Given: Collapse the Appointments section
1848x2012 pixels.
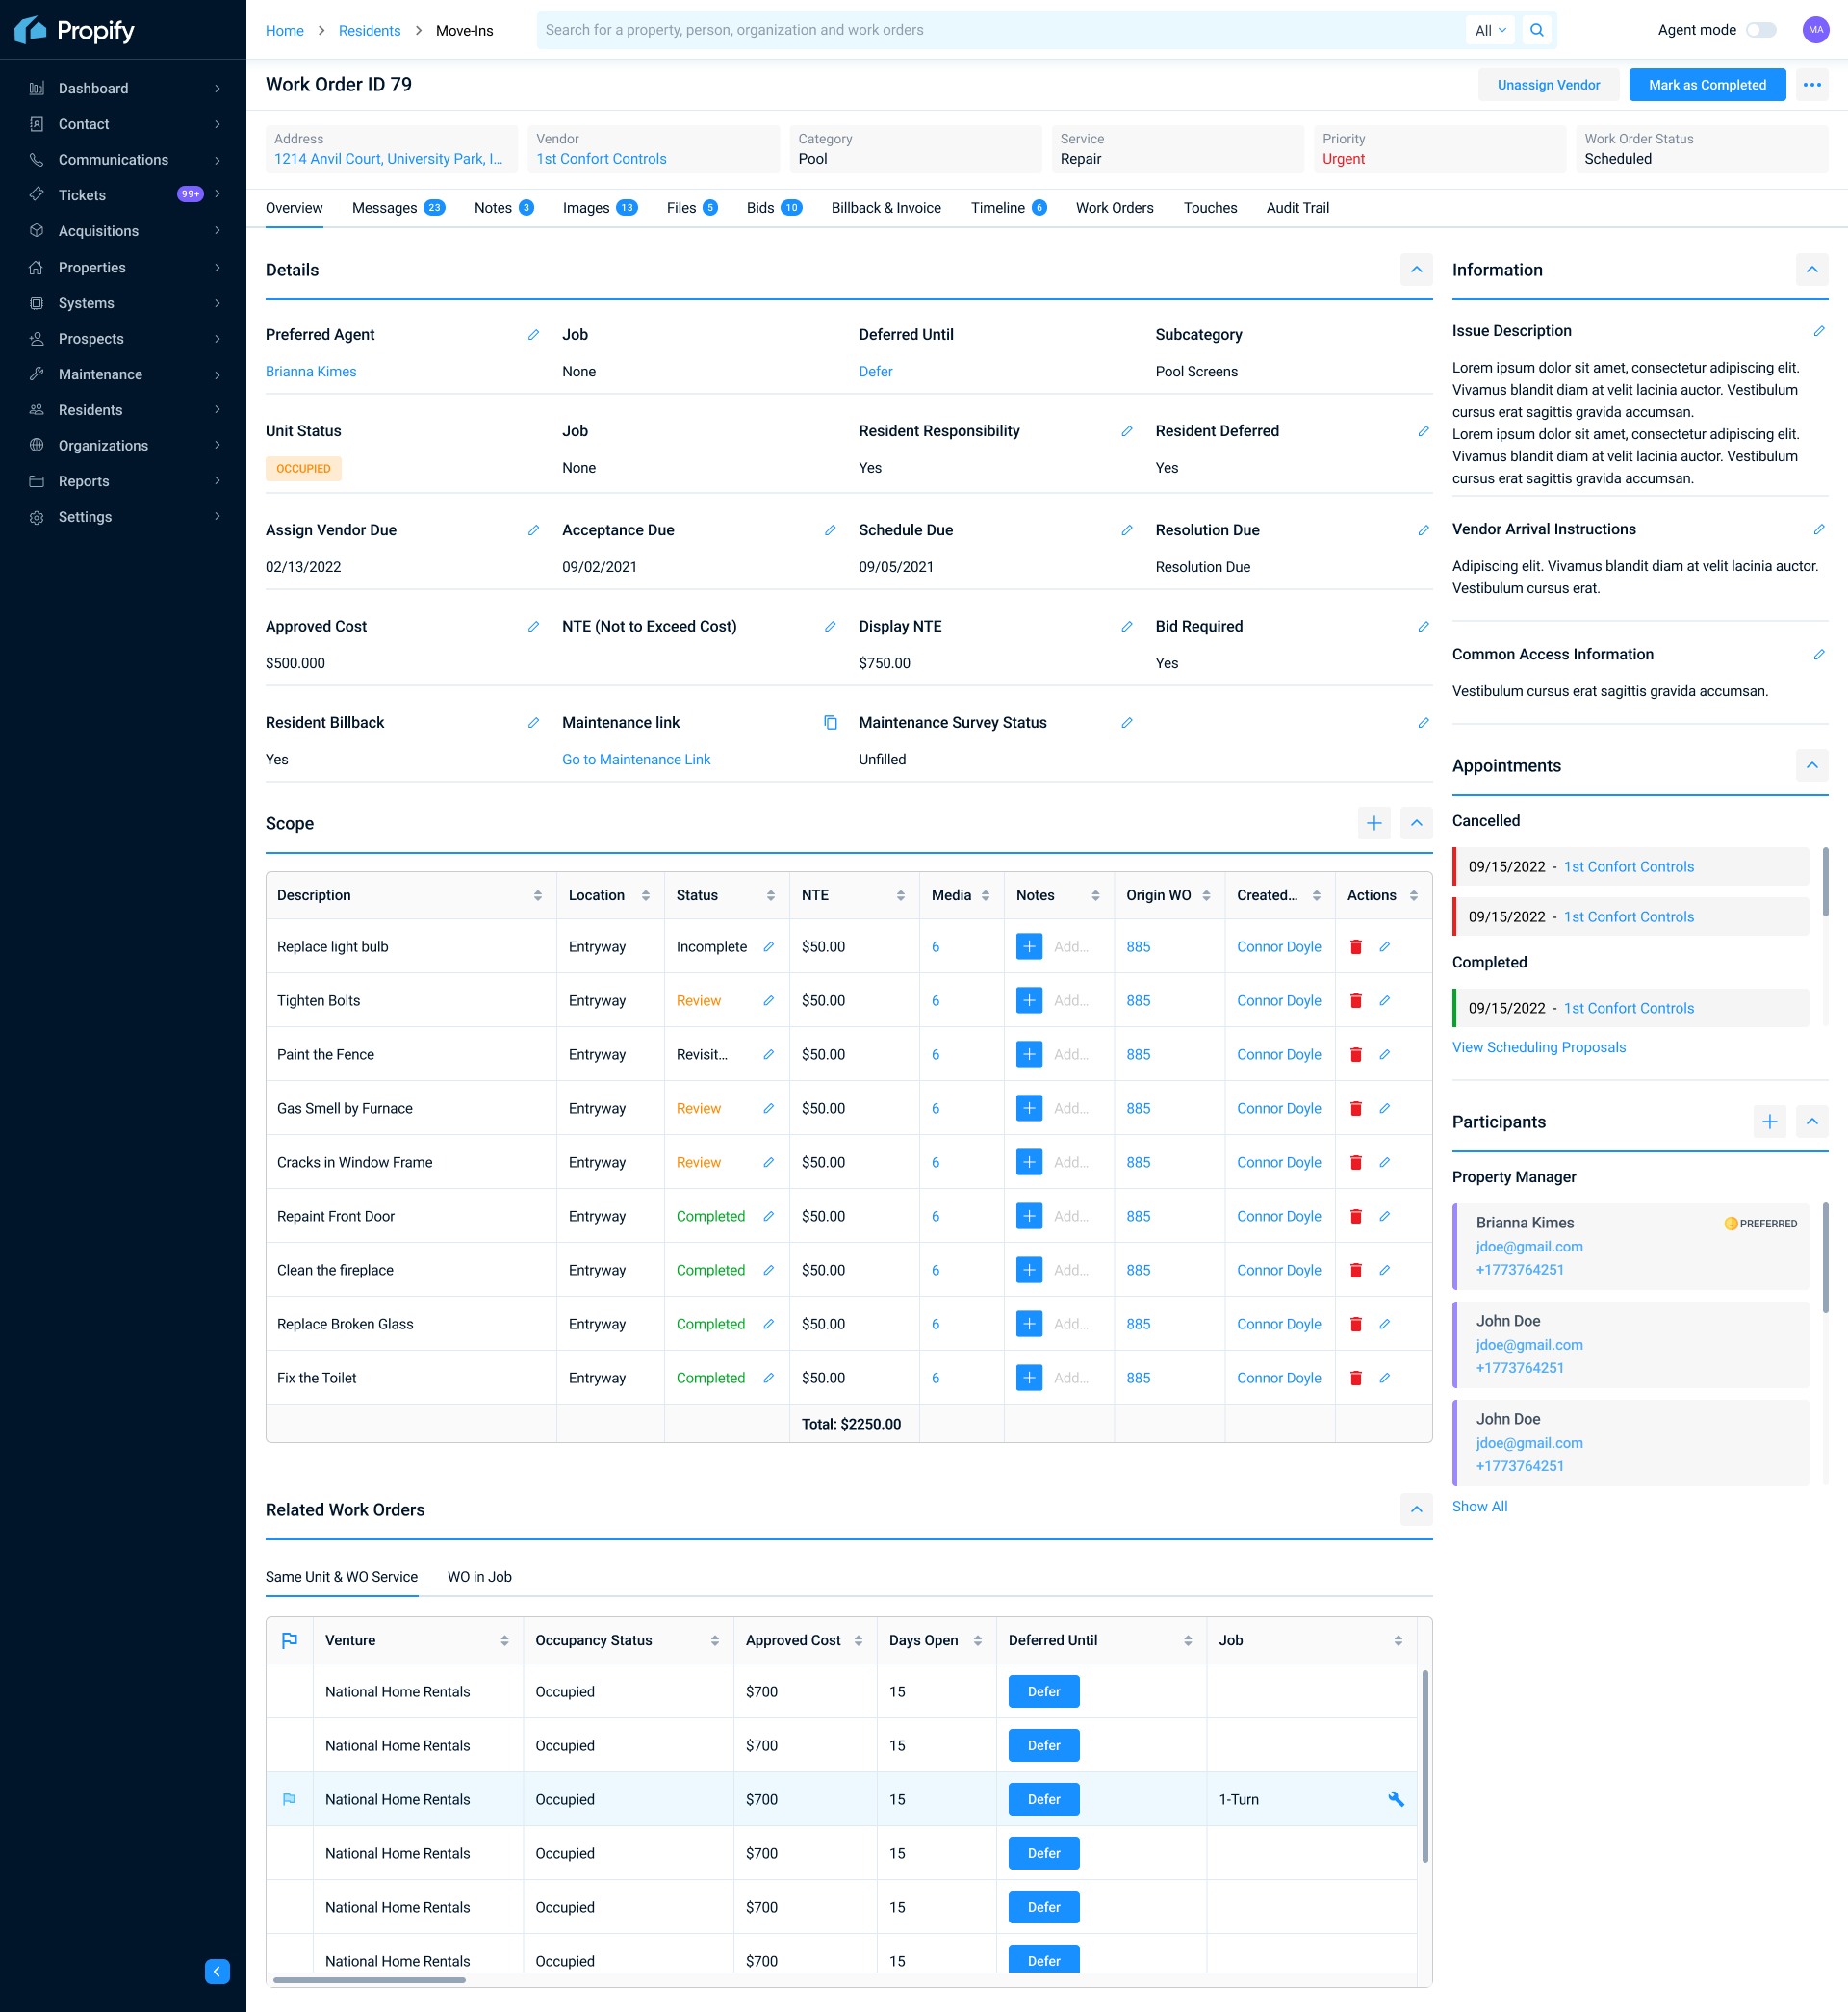Looking at the screenshot, I should [1812, 765].
